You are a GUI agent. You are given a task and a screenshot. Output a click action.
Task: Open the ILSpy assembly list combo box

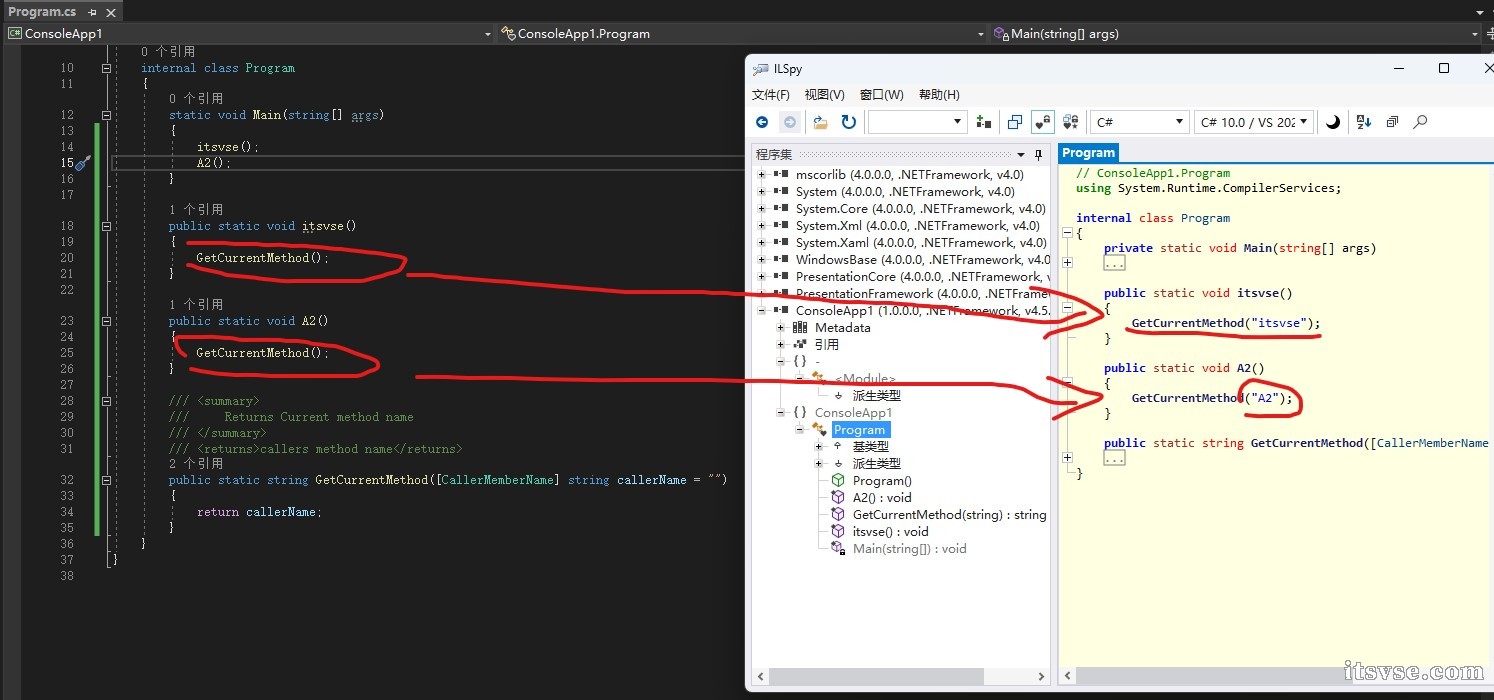[x=917, y=122]
